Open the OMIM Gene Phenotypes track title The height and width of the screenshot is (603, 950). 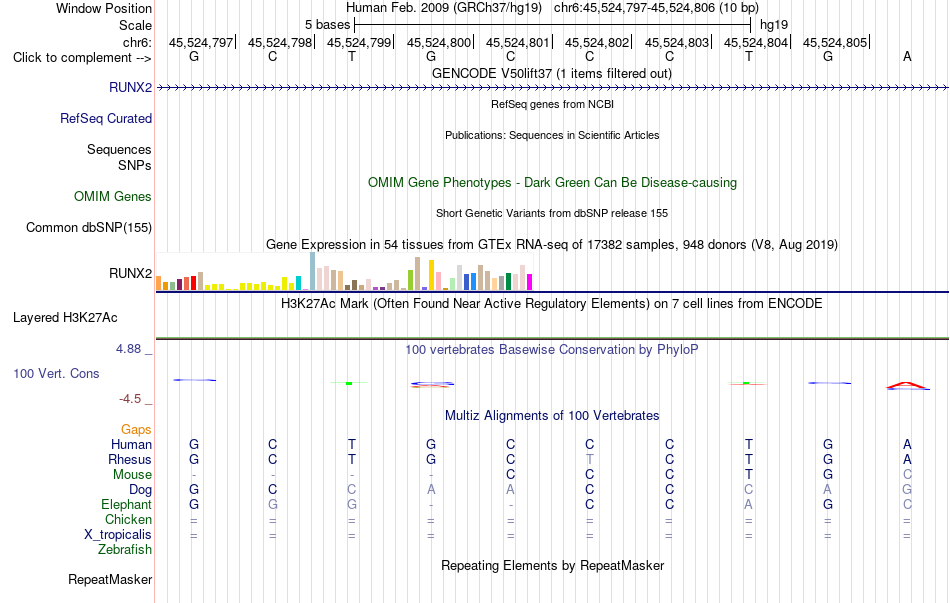coord(552,182)
